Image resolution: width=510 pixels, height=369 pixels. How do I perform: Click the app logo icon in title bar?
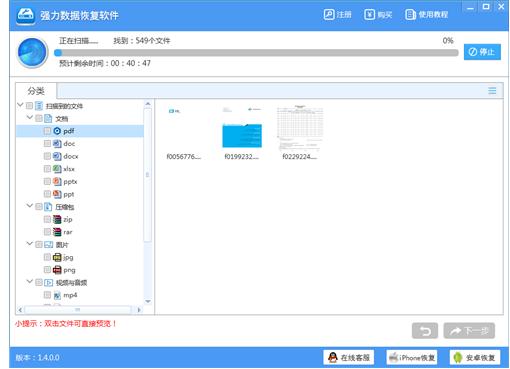click(x=26, y=16)
